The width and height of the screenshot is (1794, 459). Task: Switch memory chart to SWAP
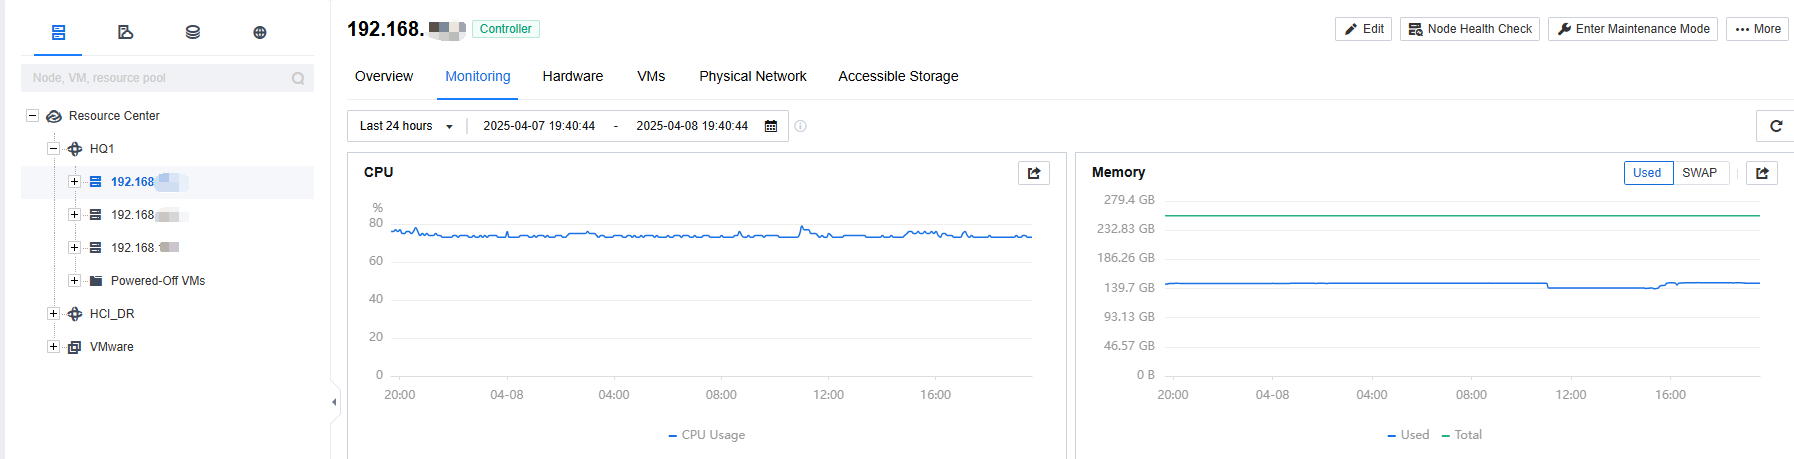click(x=1699, y=173)
